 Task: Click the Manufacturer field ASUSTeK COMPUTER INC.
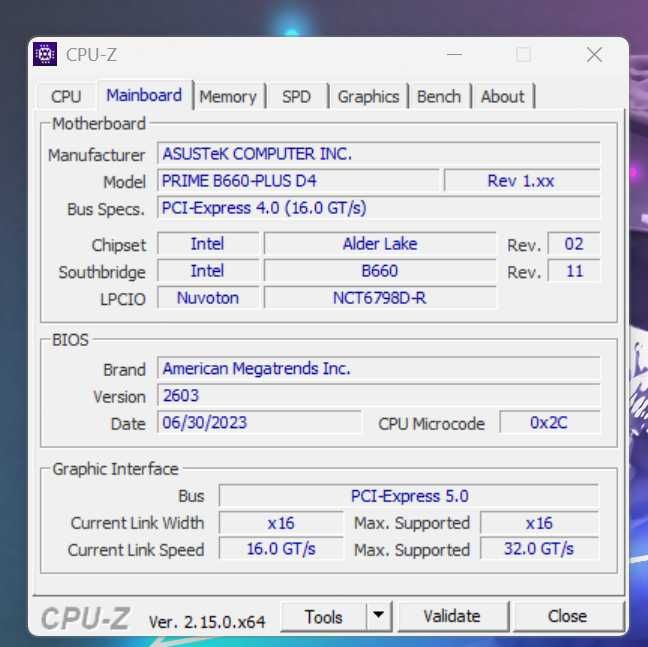pyautogui.click(x=378, y=154)
